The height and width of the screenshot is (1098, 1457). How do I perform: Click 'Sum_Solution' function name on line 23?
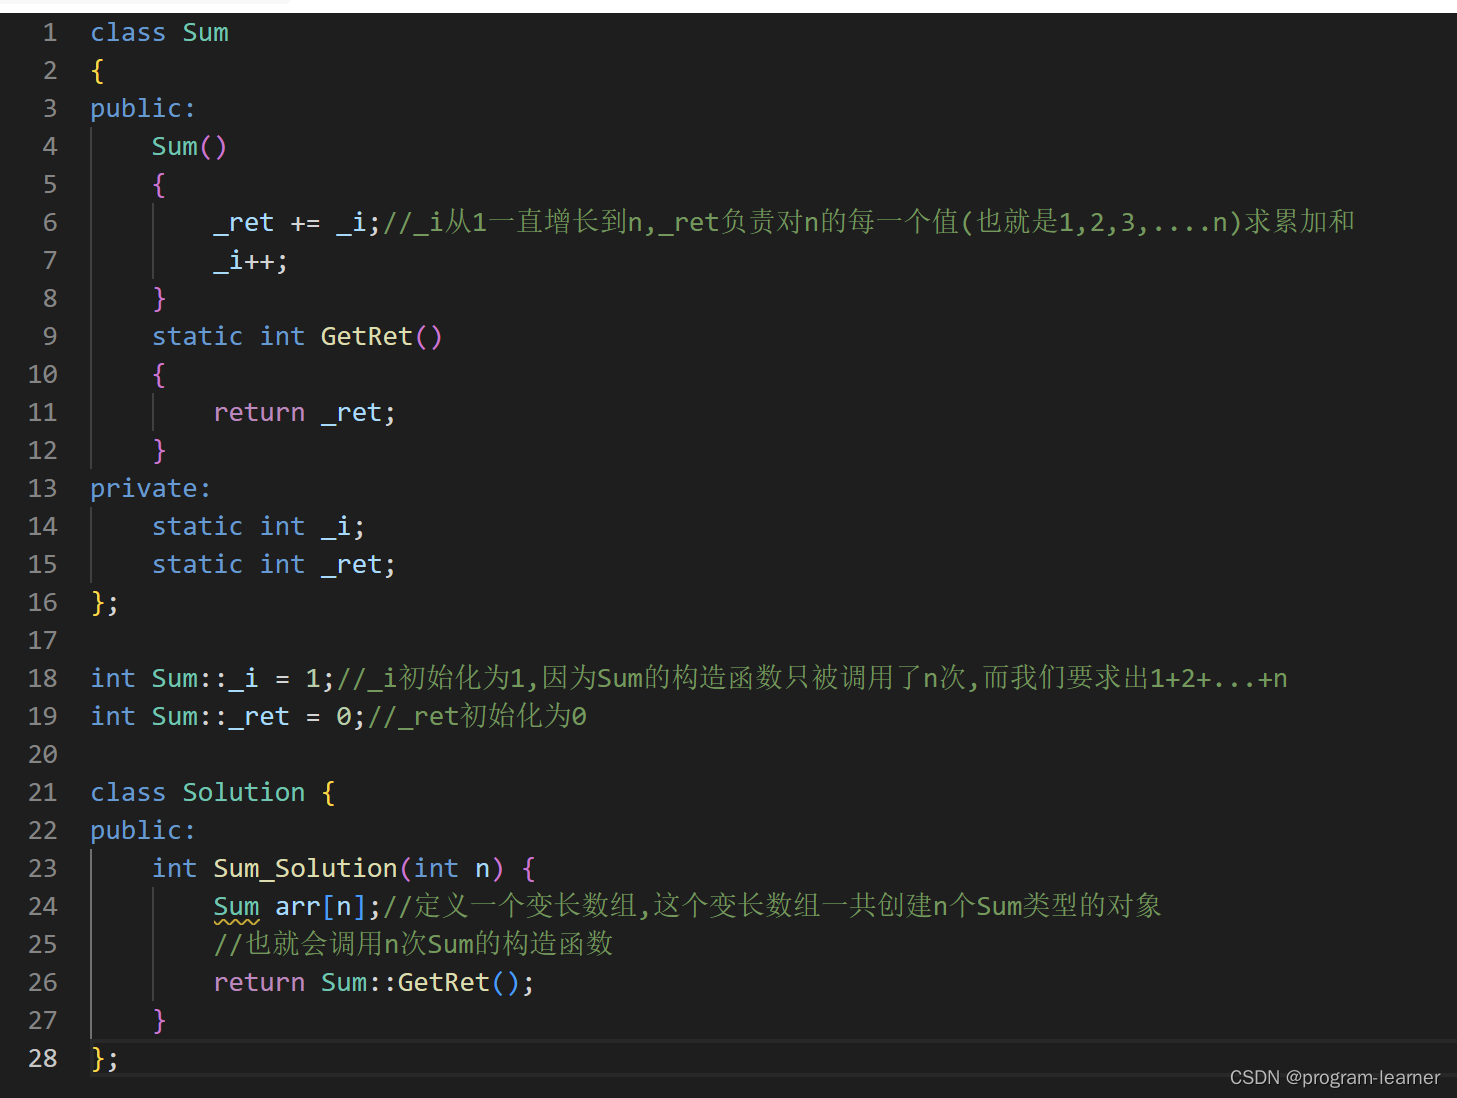coord(305,869)
